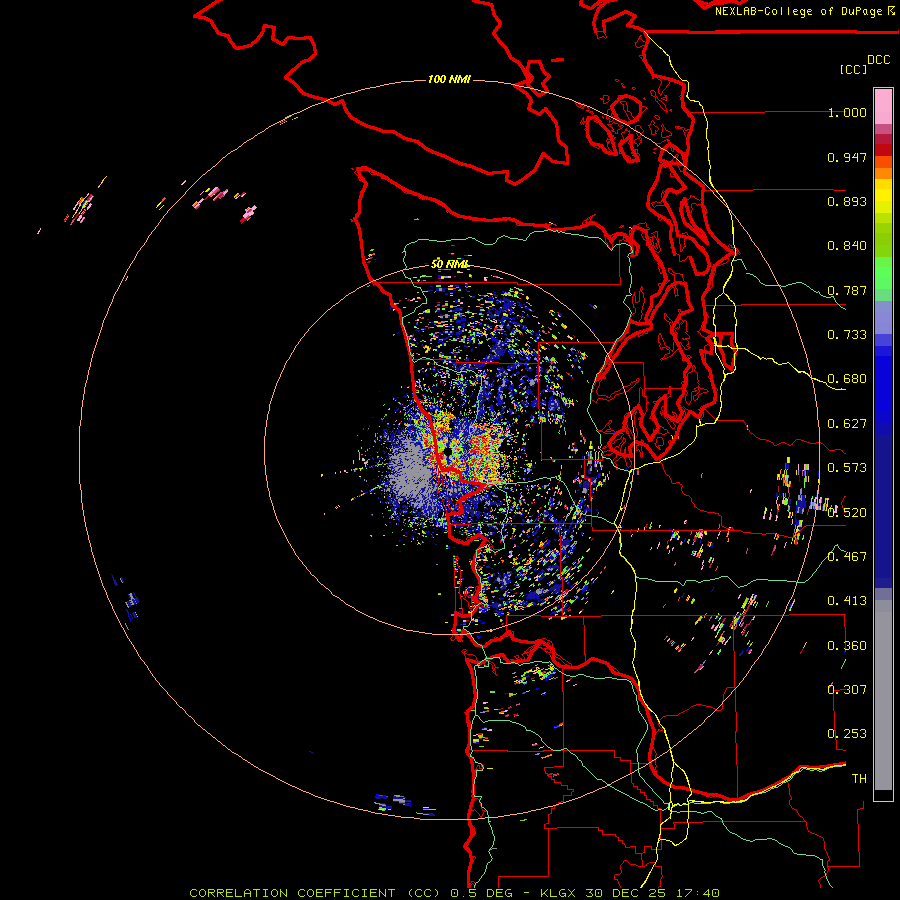Click the 0.5 DEG elevation text
Viewport: 900px width, 900px height.
click(x=481, y=893)
